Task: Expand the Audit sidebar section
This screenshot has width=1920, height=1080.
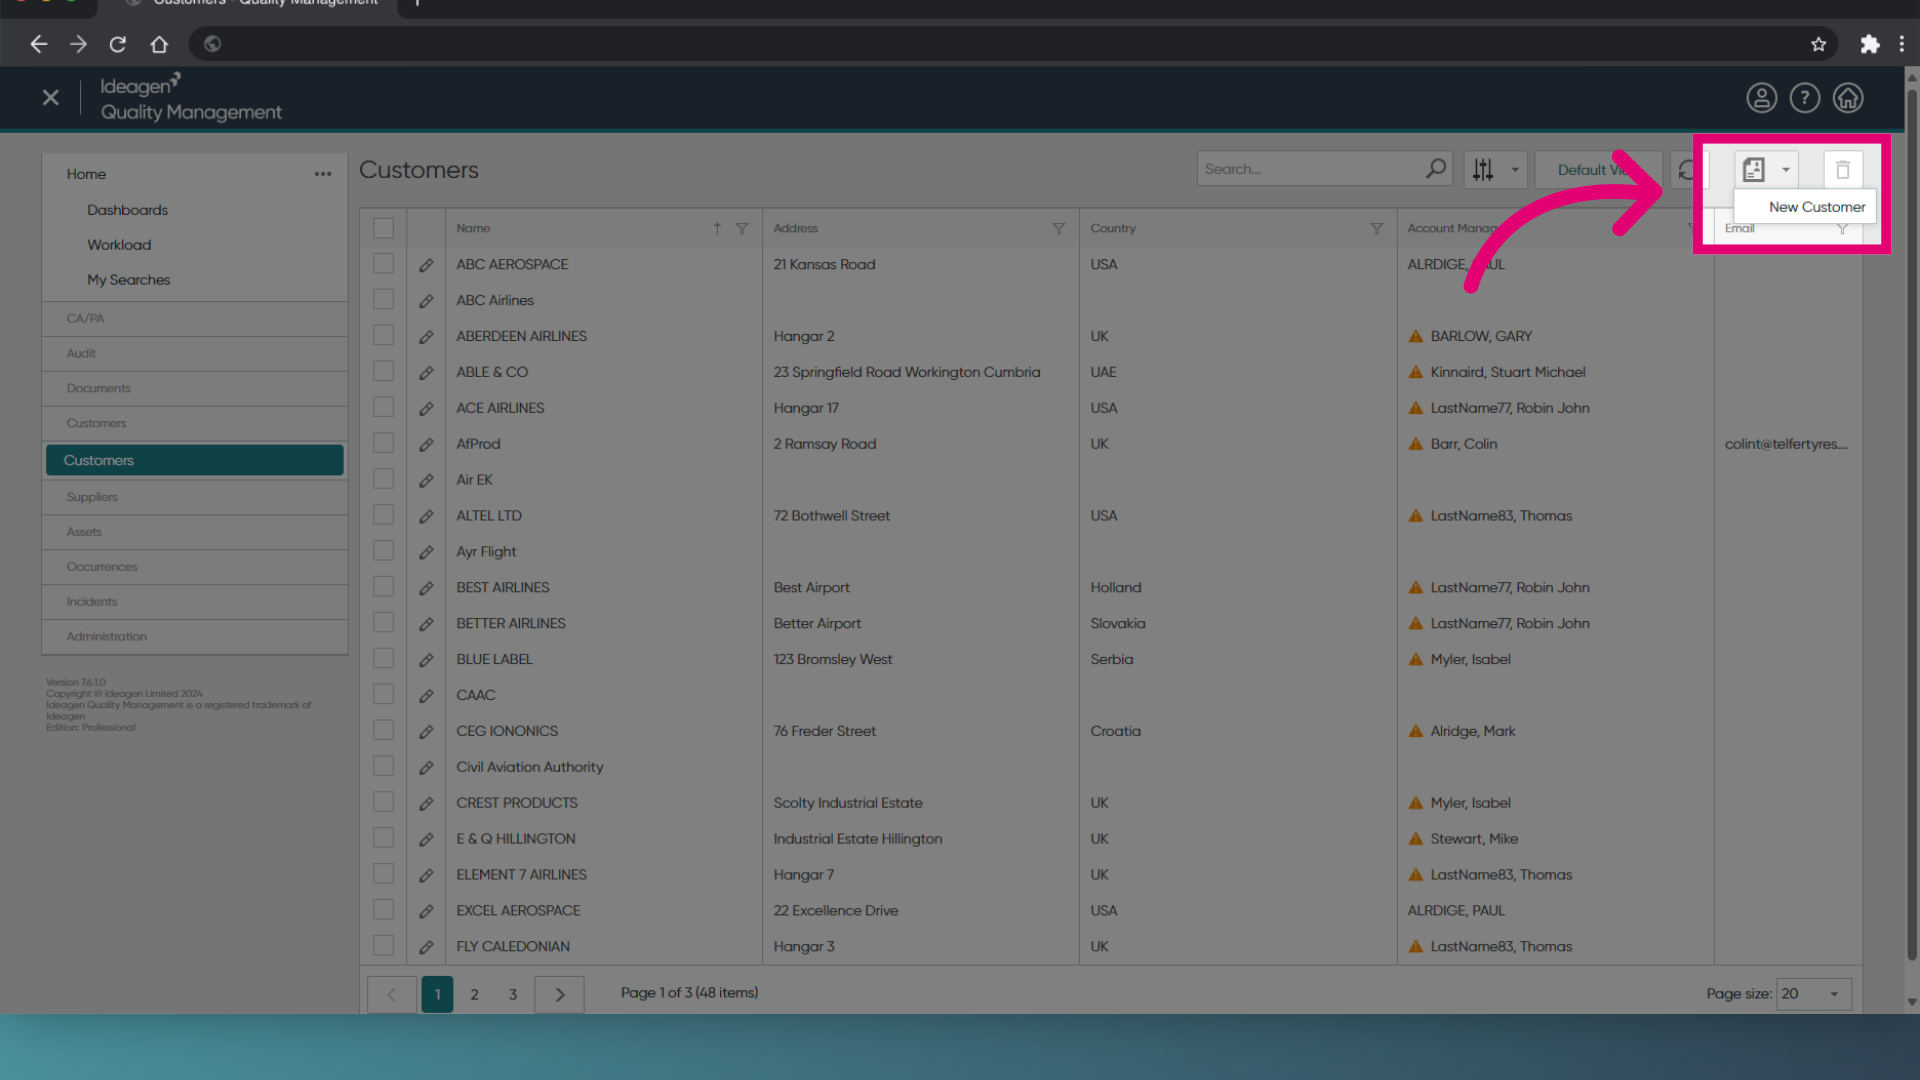Action: pyautogui.click(x=195, y=354)
